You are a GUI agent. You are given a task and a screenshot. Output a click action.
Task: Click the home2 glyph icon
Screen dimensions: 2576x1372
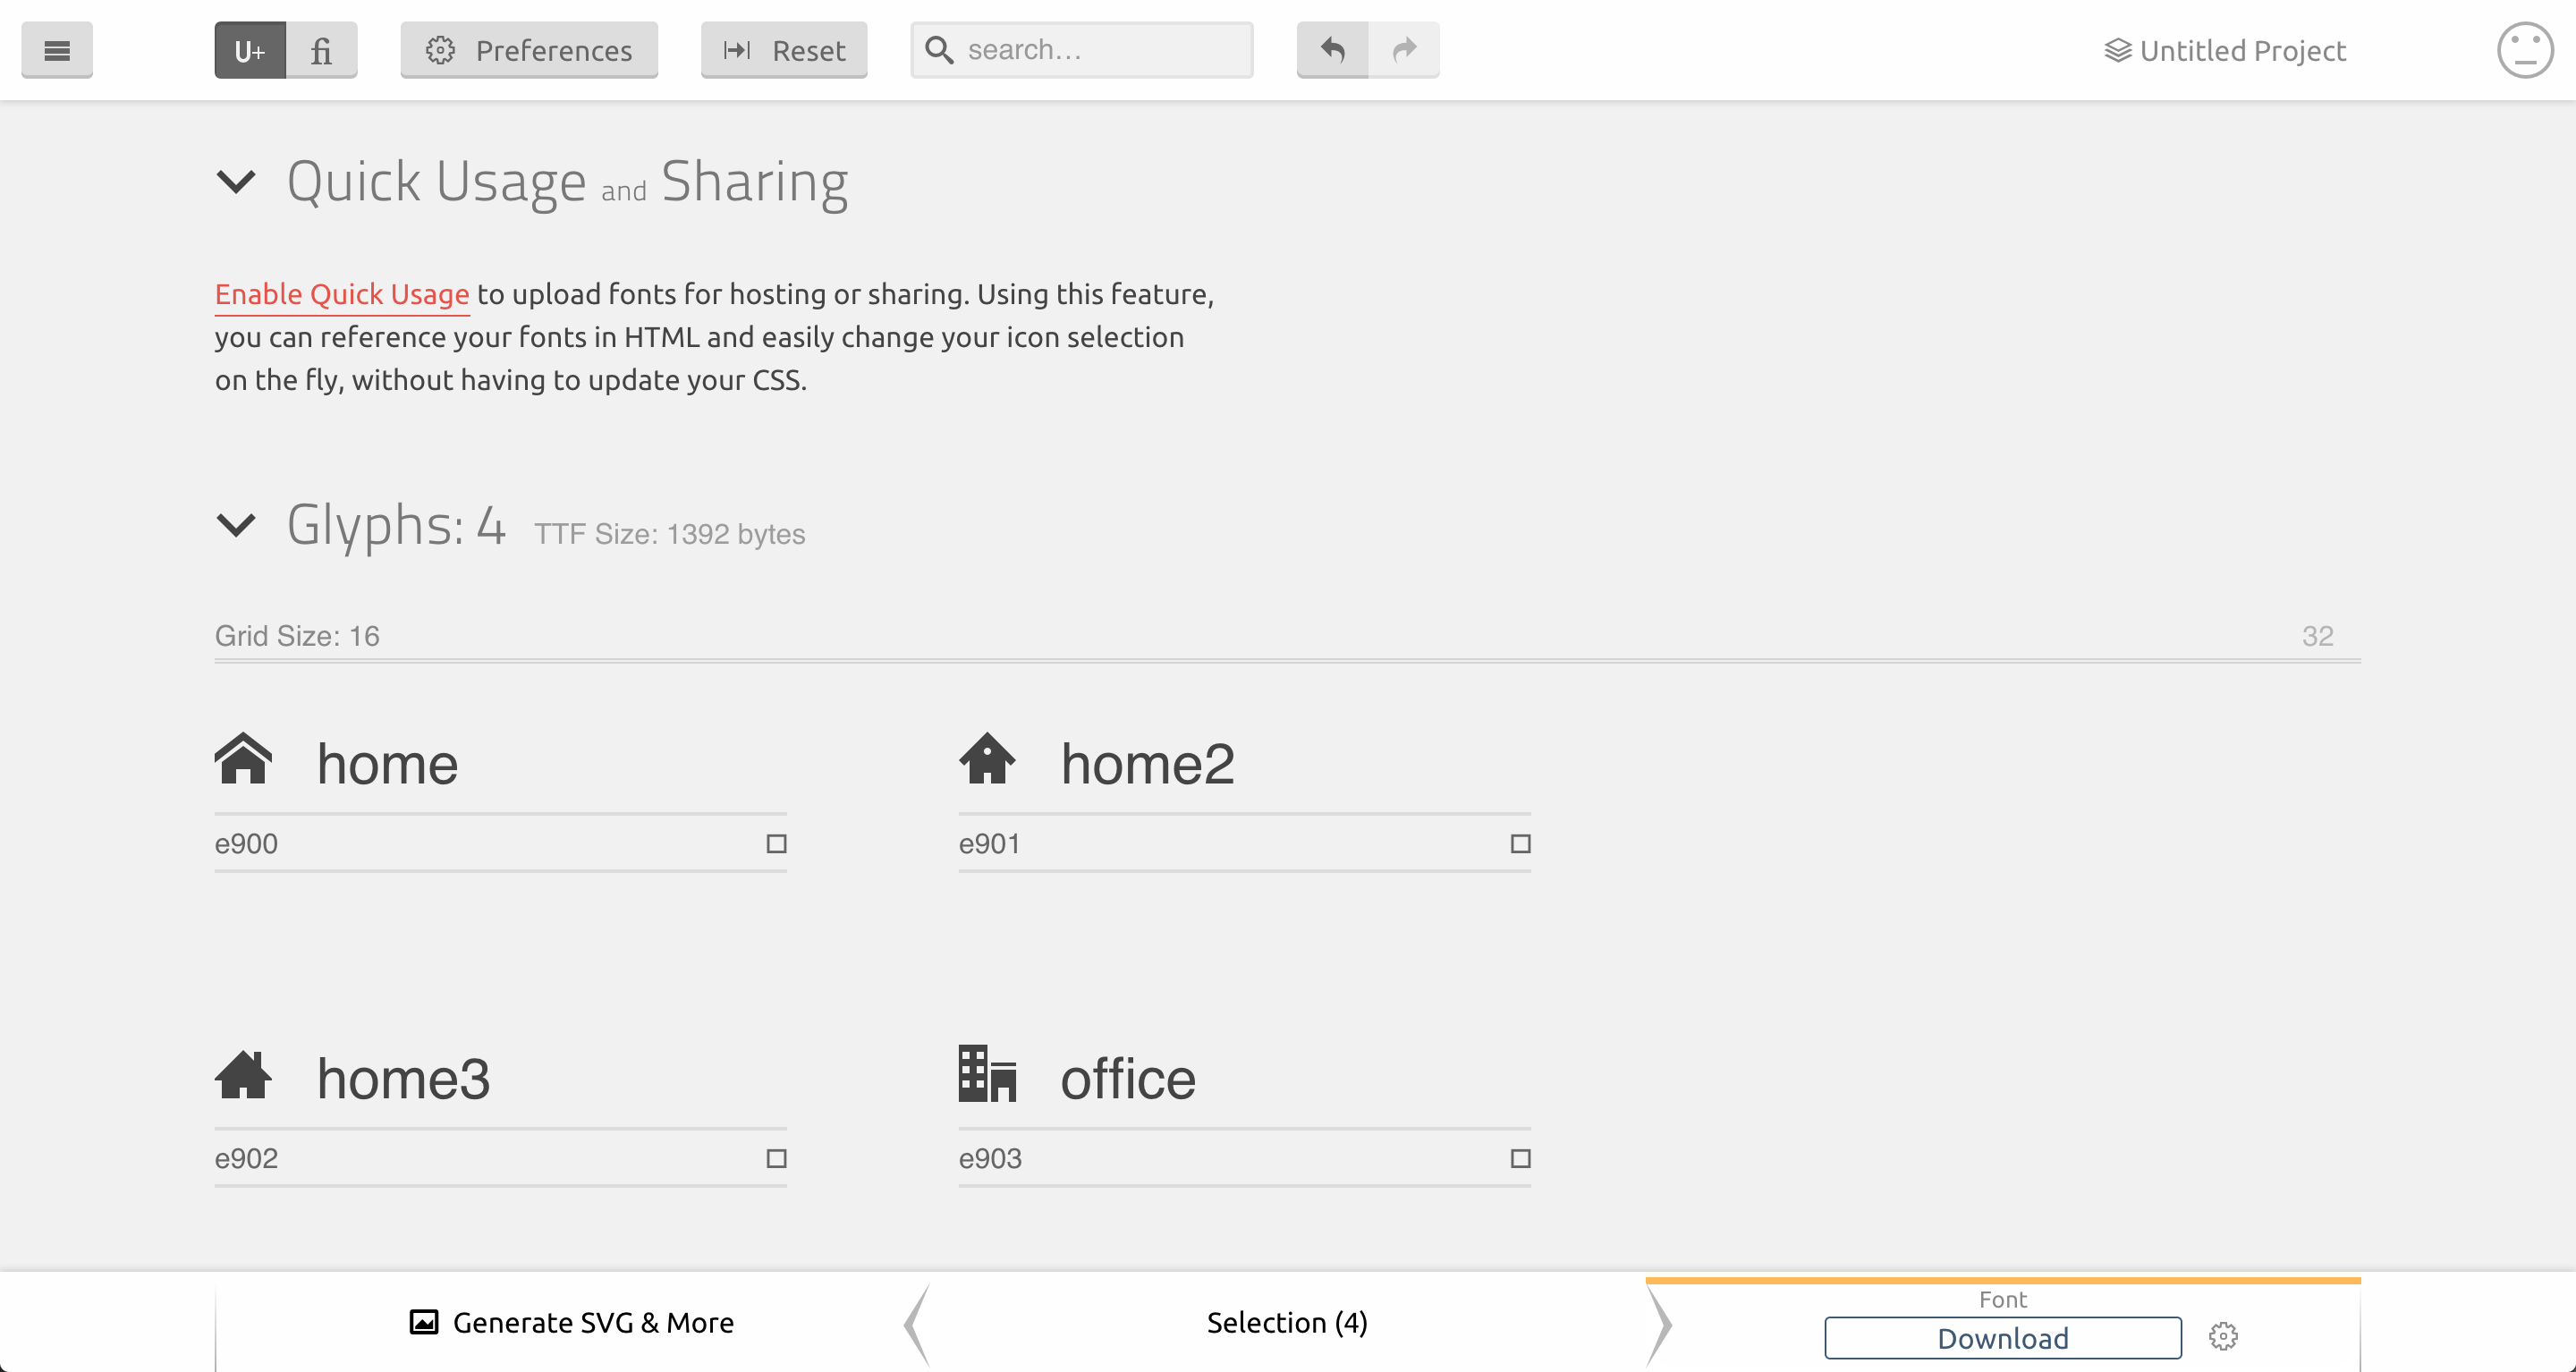(987, 760)
